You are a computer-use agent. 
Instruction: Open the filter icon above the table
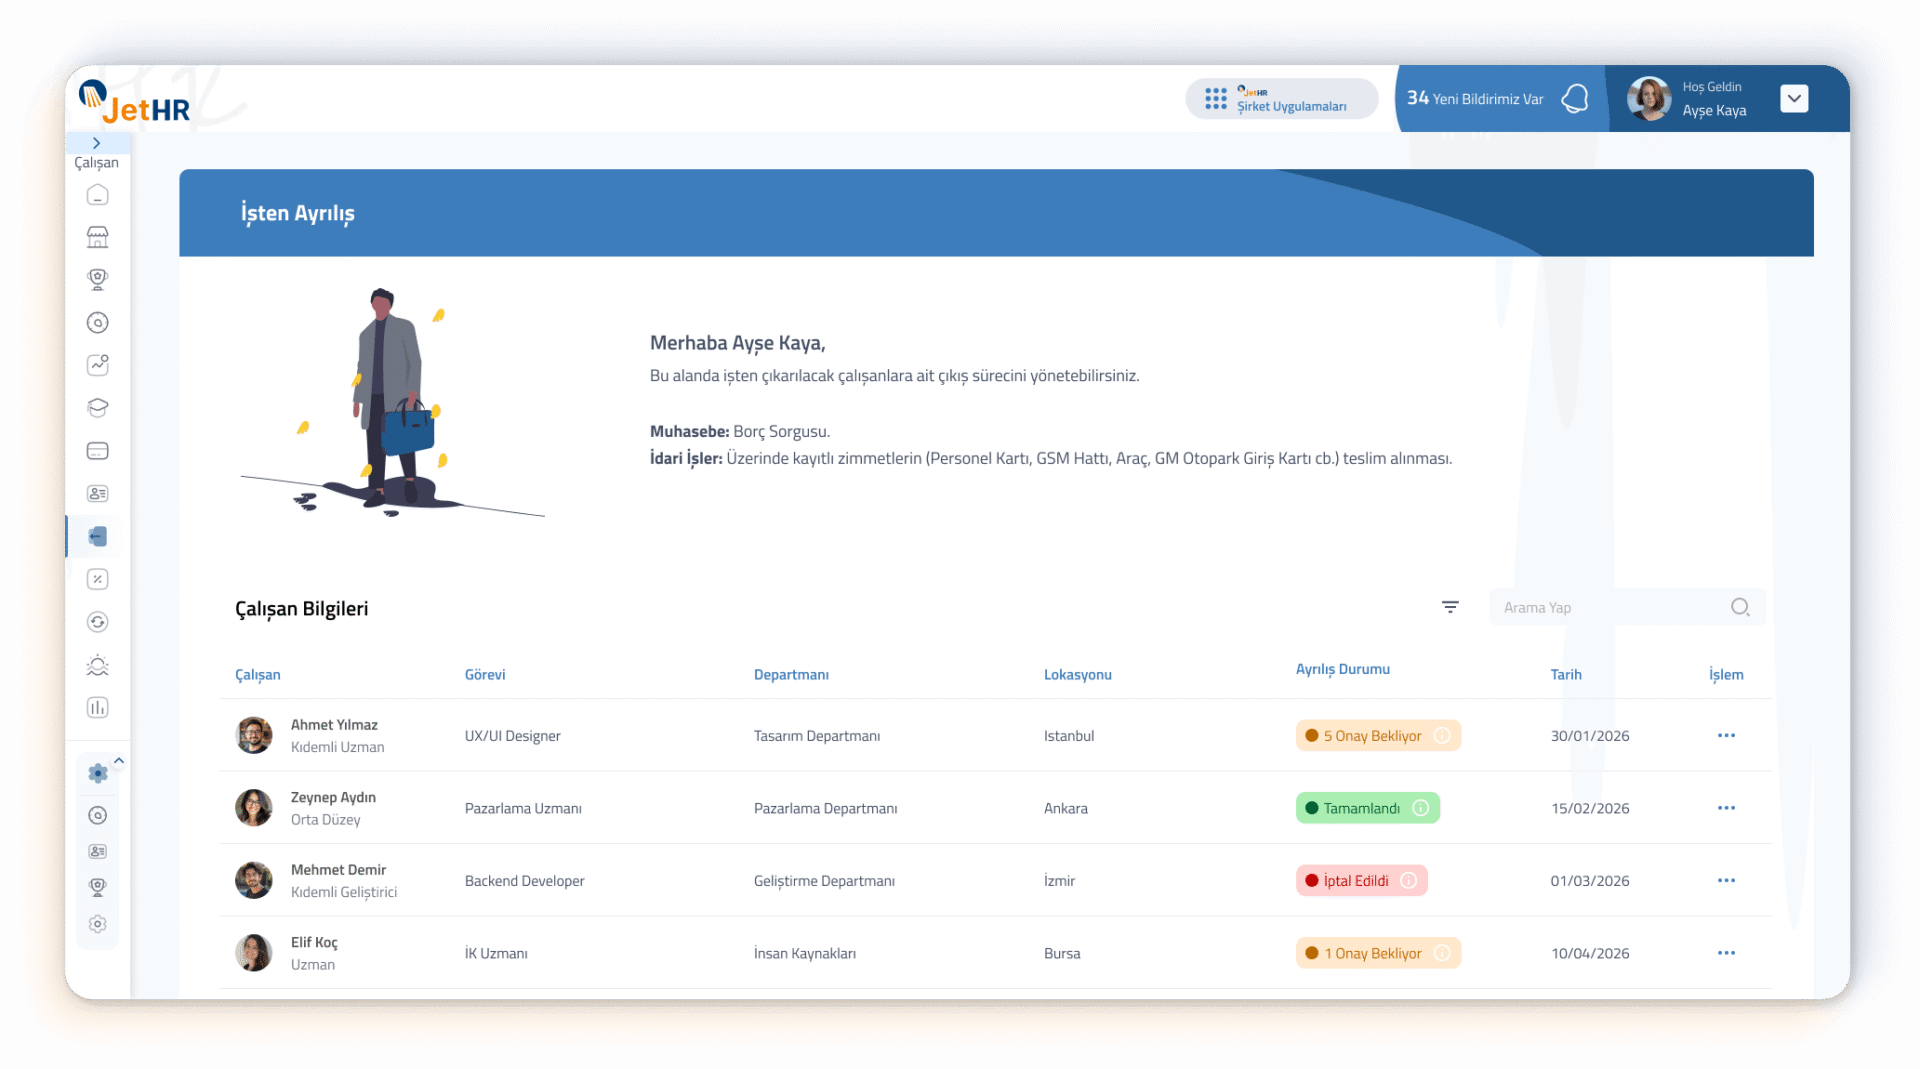coord(1450,607)
